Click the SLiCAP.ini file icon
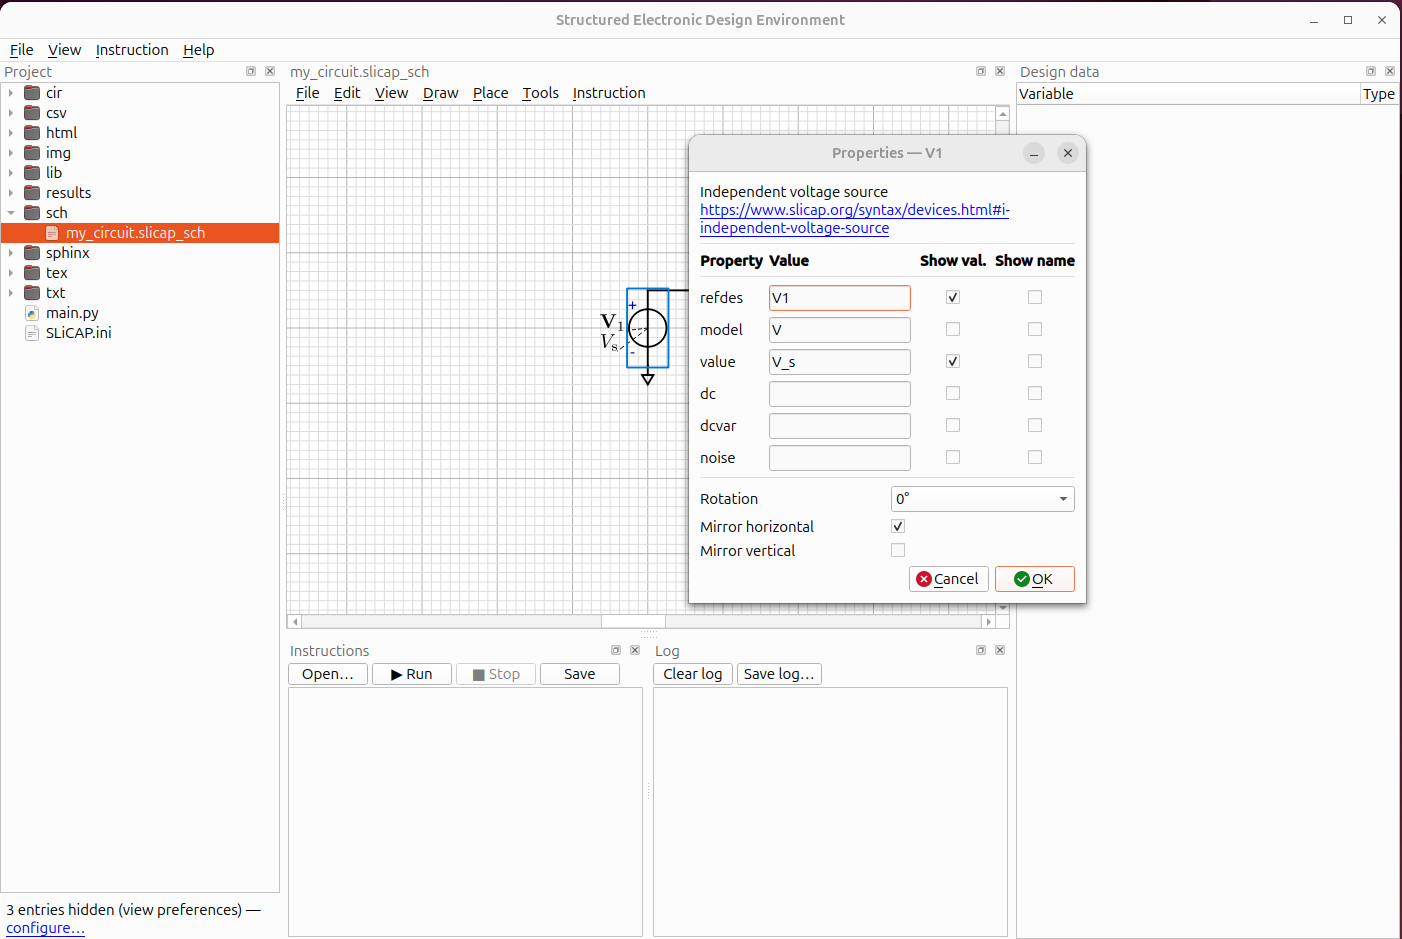Screen dimensions: 1402x939 click(32, 333)
